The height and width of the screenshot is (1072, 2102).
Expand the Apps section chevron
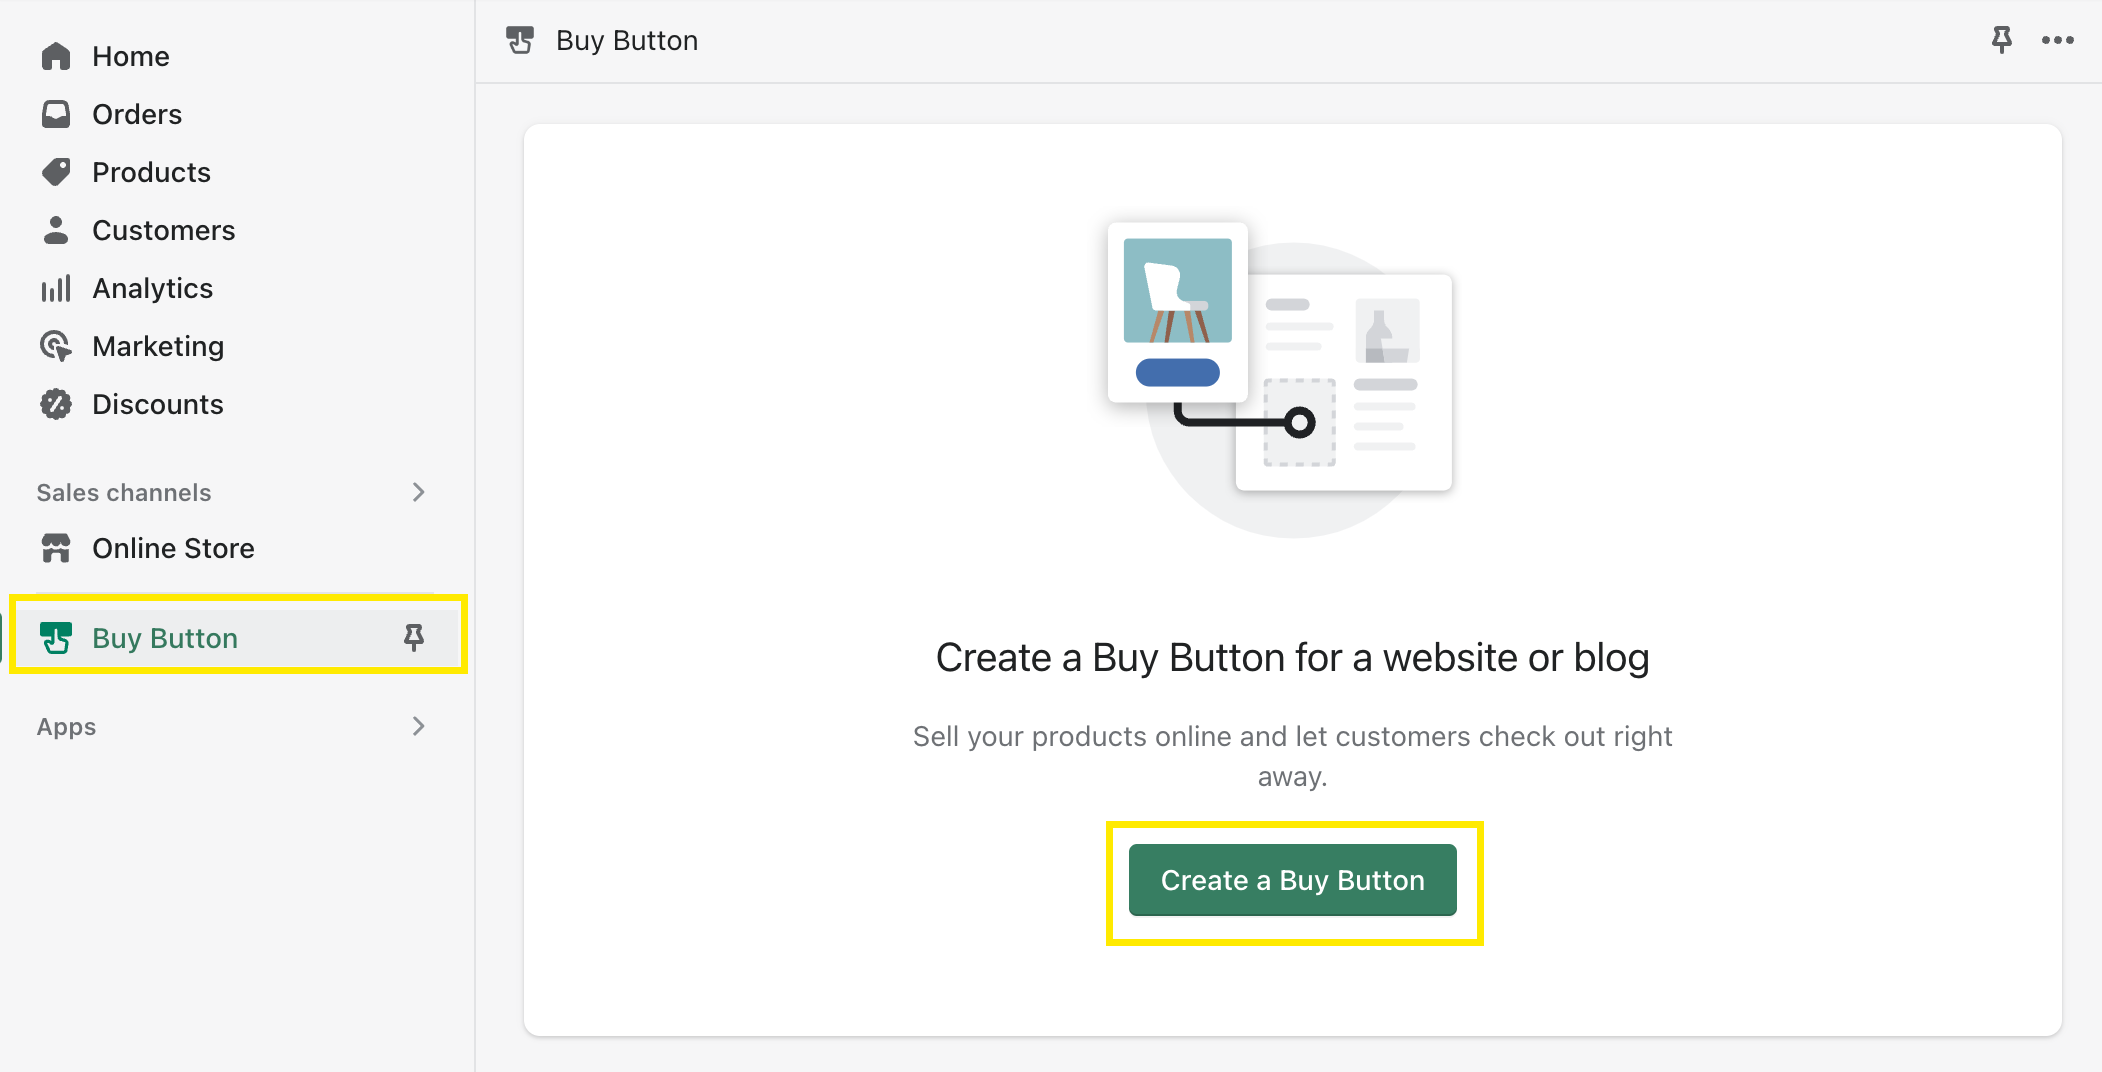click(419, 726)
